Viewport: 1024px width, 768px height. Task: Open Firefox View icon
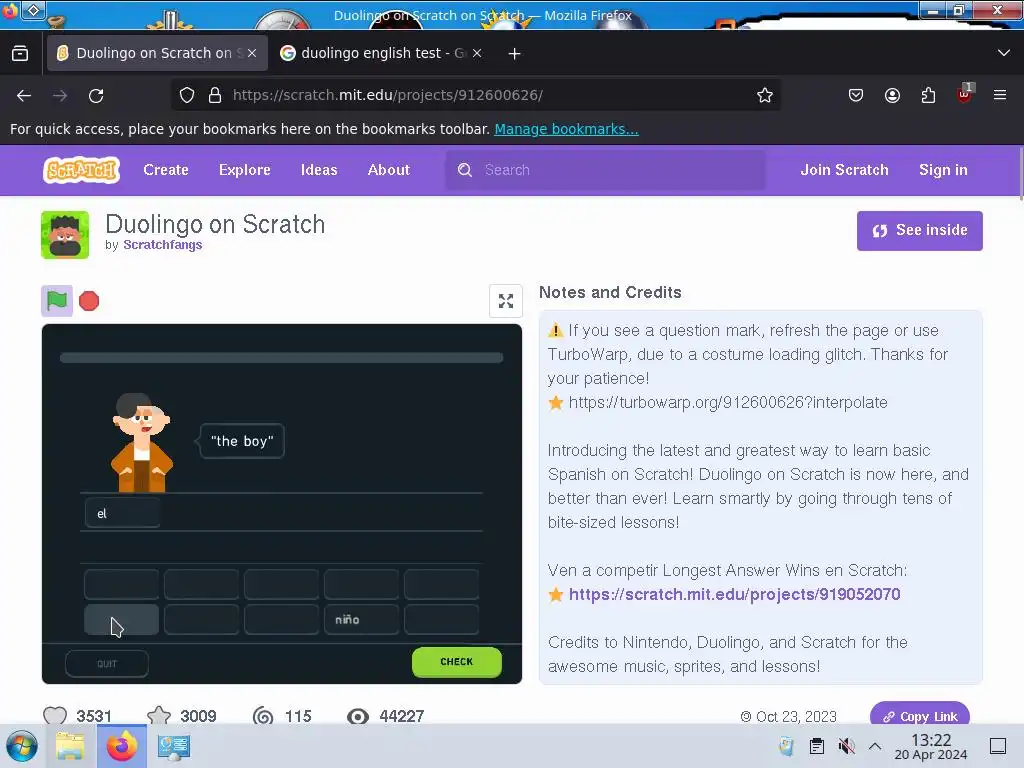point(20,54)
